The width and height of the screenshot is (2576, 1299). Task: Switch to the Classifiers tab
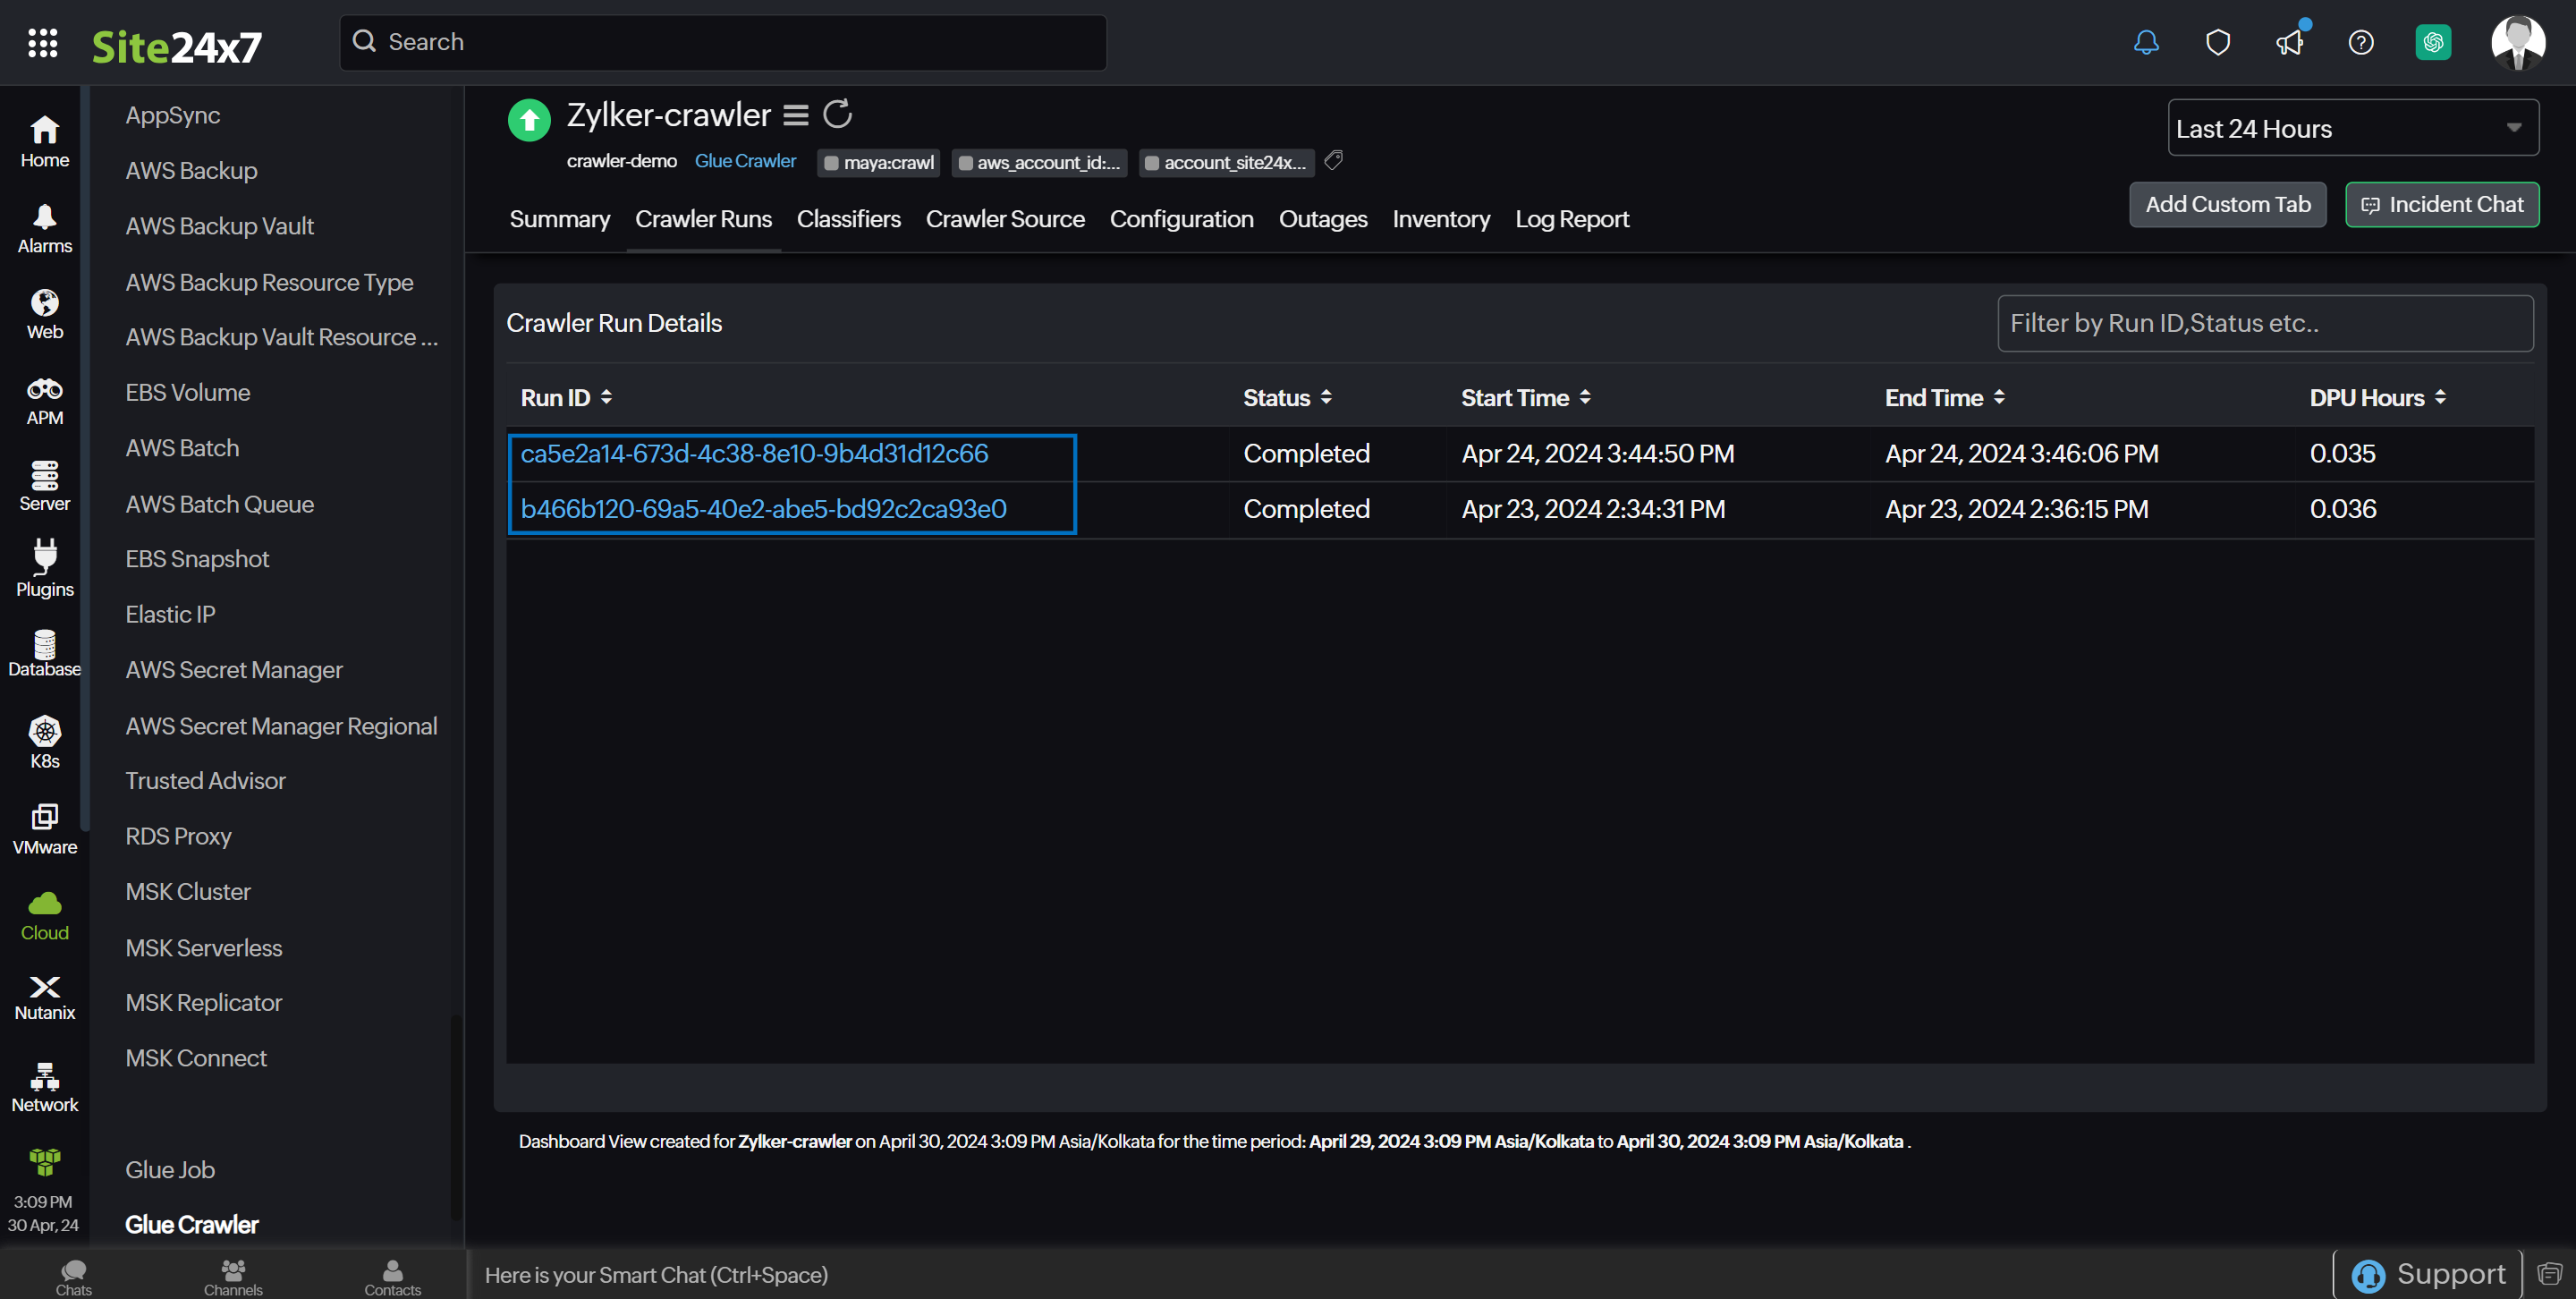coord(848,219)
